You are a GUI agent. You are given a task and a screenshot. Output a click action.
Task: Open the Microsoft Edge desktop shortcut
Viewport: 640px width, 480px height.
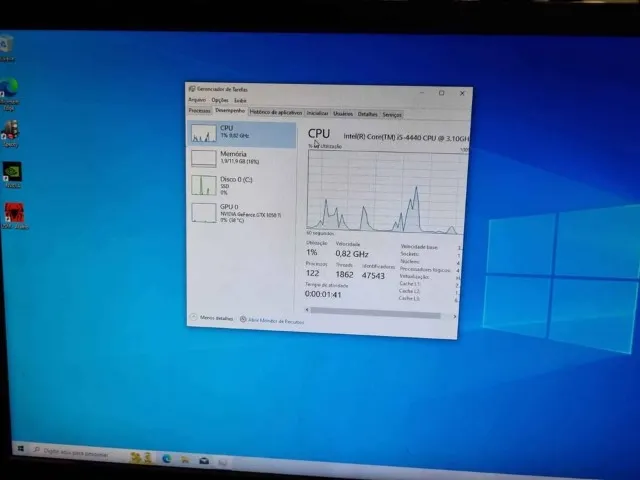coord(9,94)
